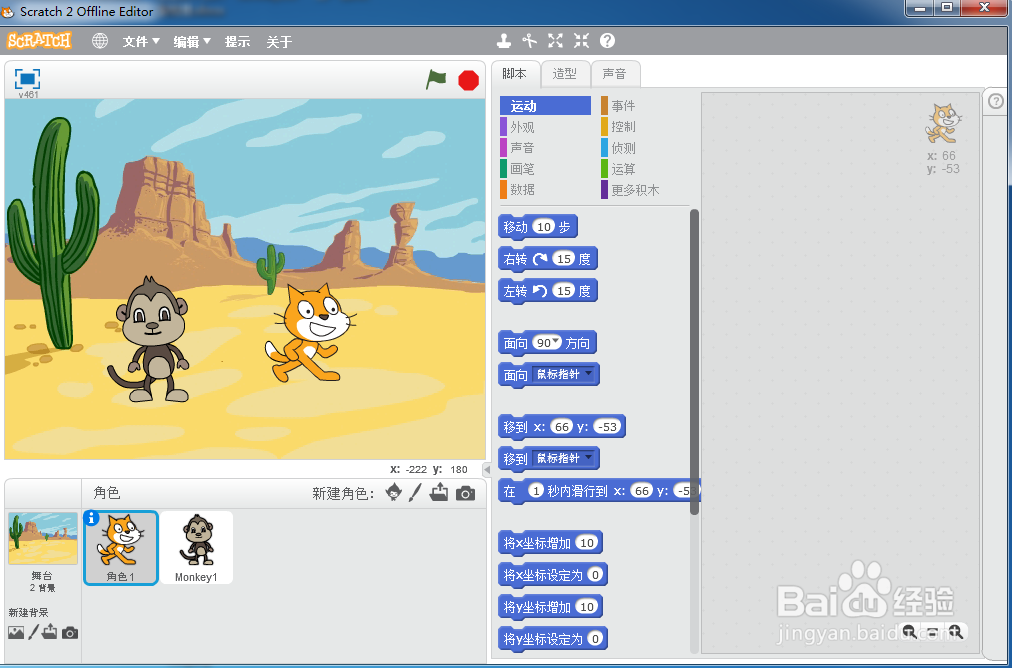
Task: Select the block help question tool
Action: 607,41
